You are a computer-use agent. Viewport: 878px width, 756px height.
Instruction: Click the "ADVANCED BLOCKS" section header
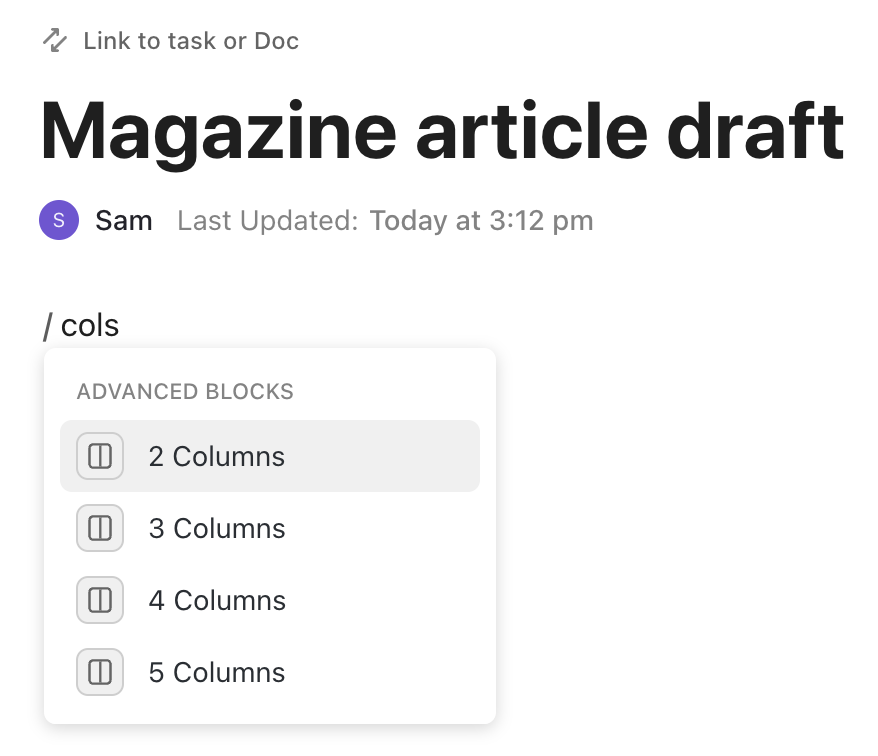point(185,391)
